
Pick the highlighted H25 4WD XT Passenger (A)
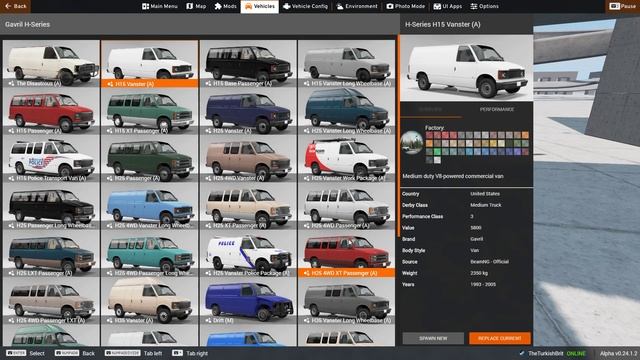(x=347, y=253)
